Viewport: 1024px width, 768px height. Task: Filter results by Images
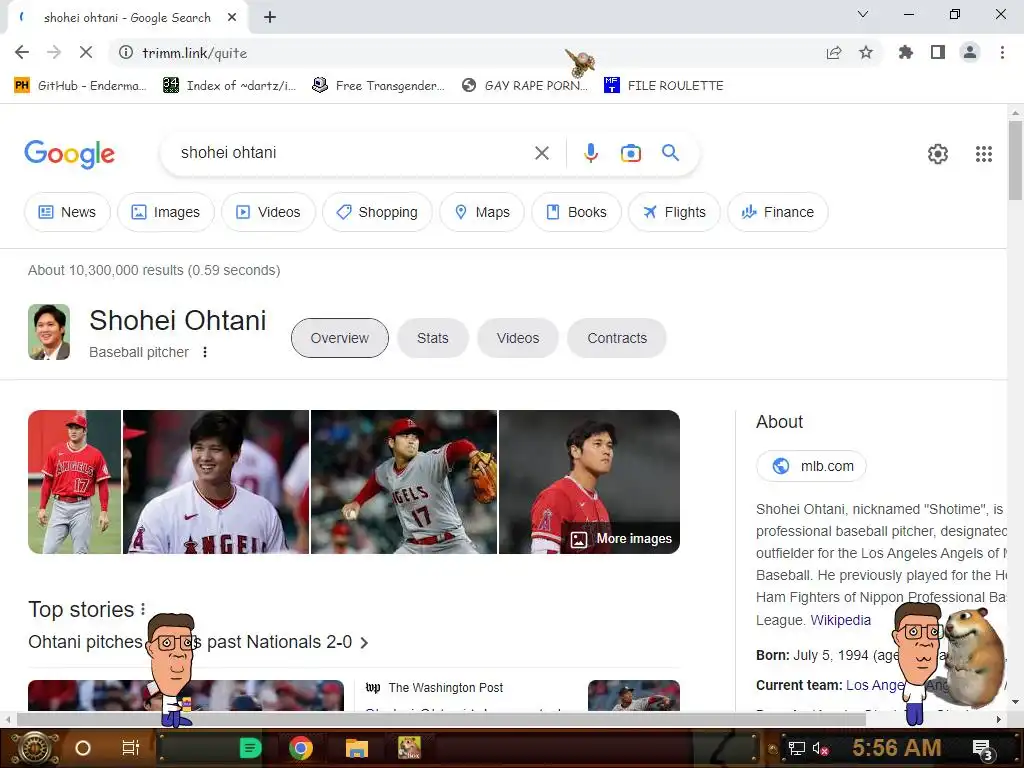pyautogui.click(x=166, y=212)
